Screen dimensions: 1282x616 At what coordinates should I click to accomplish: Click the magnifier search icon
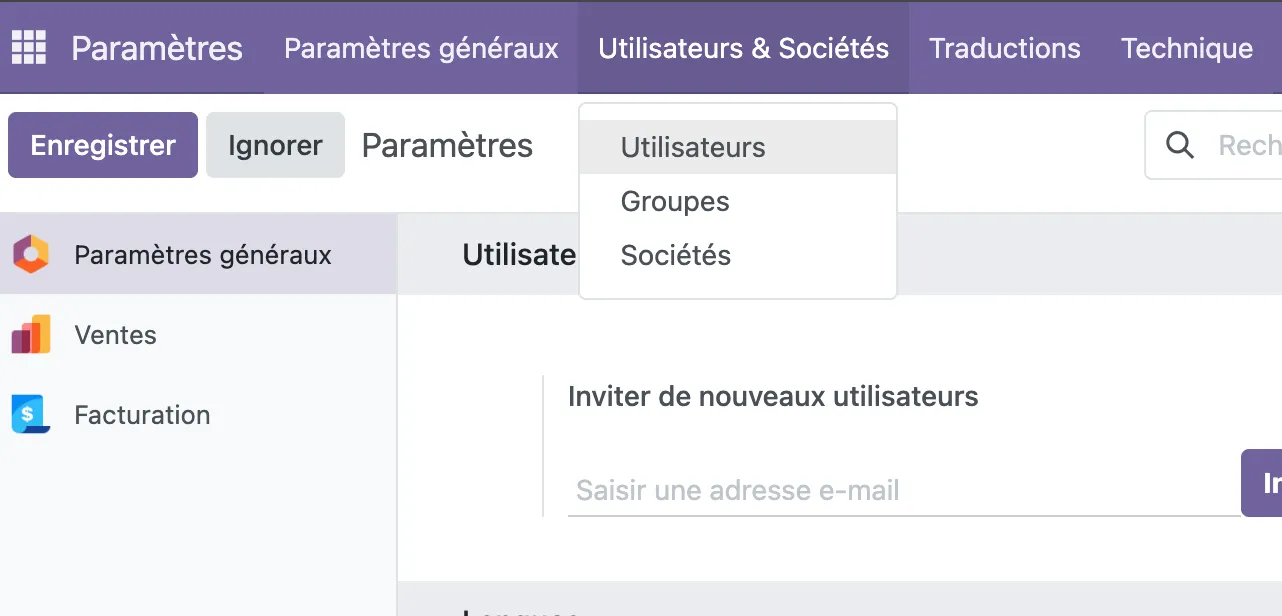tap(1180, 145)
